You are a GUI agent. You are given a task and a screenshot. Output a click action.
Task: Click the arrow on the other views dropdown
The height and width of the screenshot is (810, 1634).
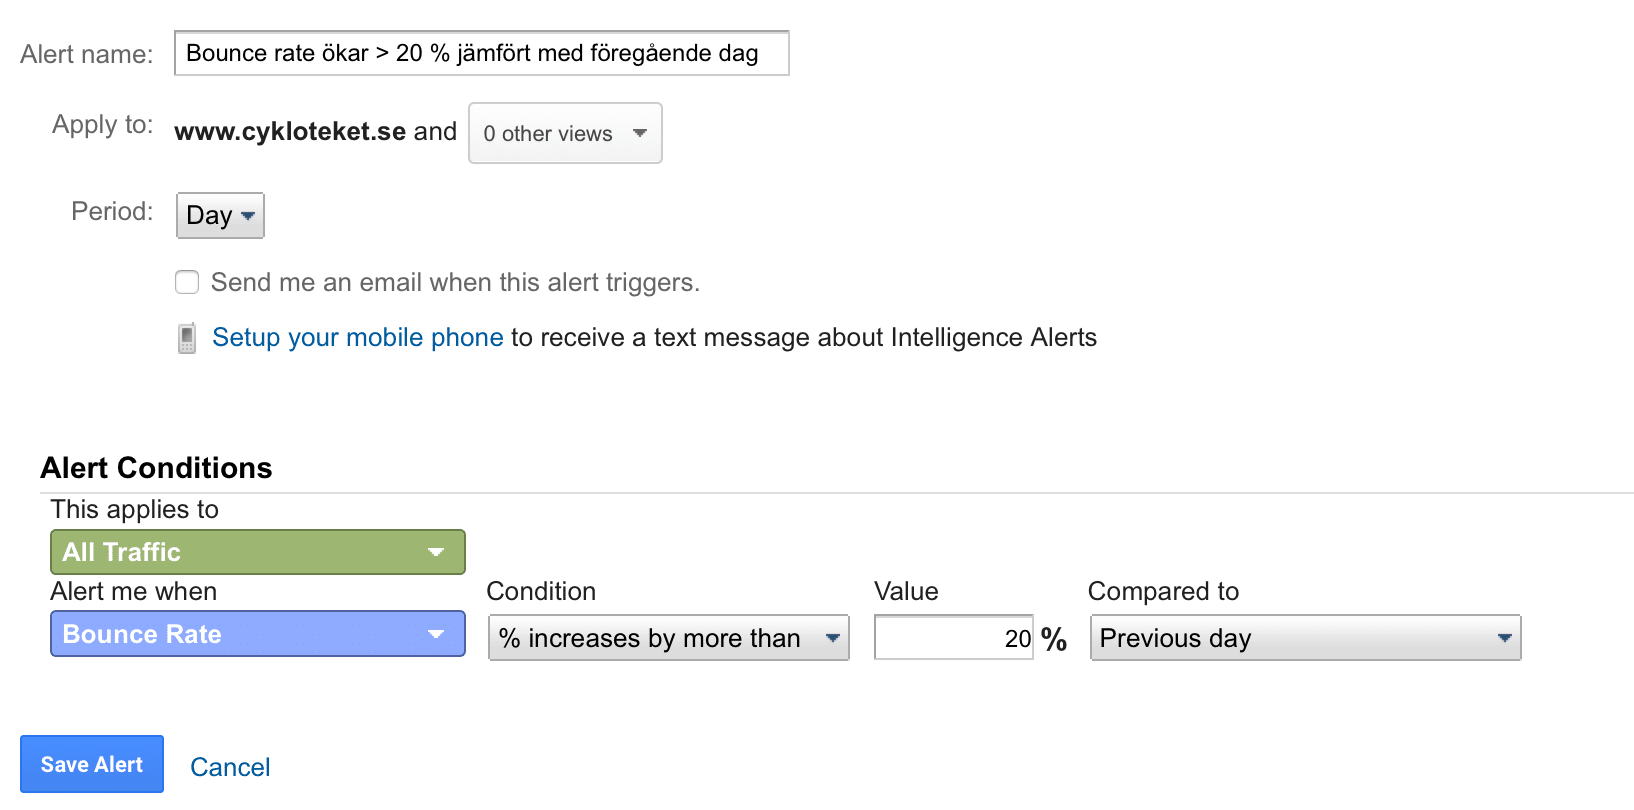pos(640,133)
